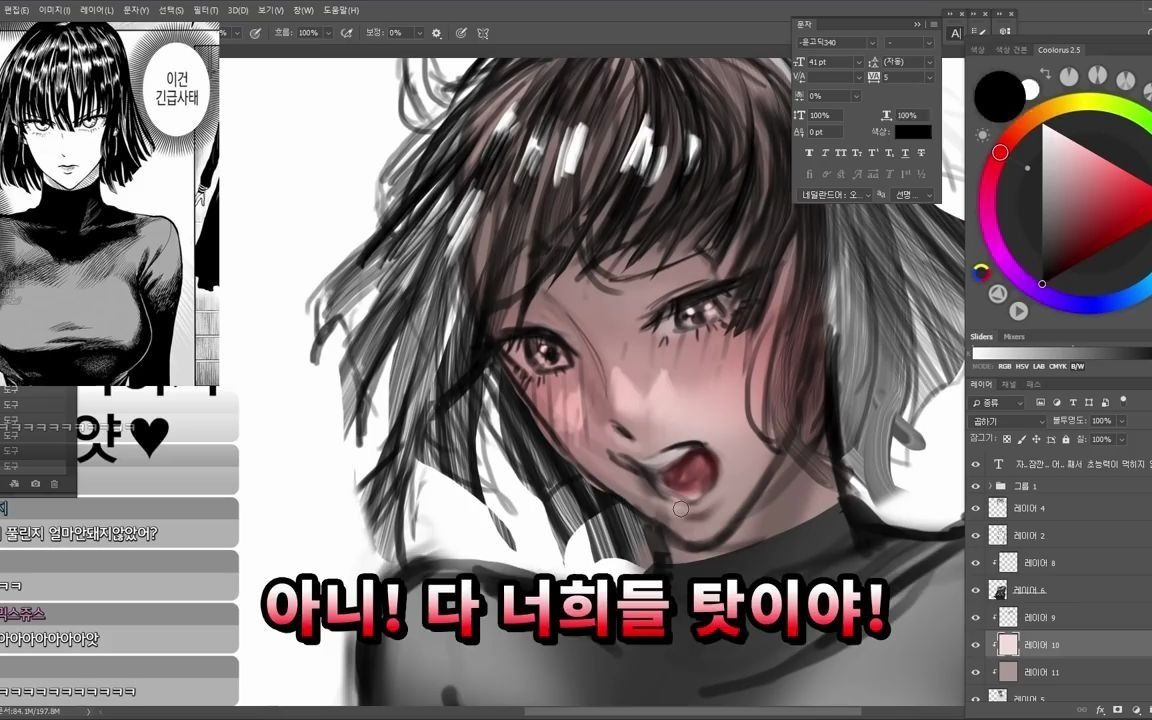
Task: Add a layer mask from Layers panel bottom
Action: pyautogui.click(x=1117, y=710)
